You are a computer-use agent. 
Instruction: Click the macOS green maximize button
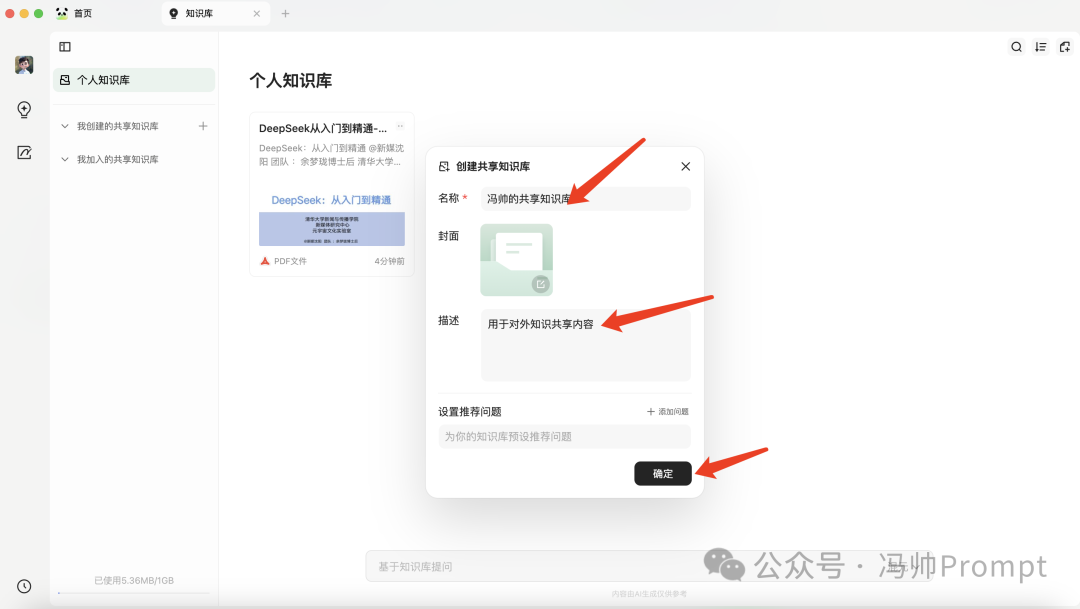tap(39, 13)
